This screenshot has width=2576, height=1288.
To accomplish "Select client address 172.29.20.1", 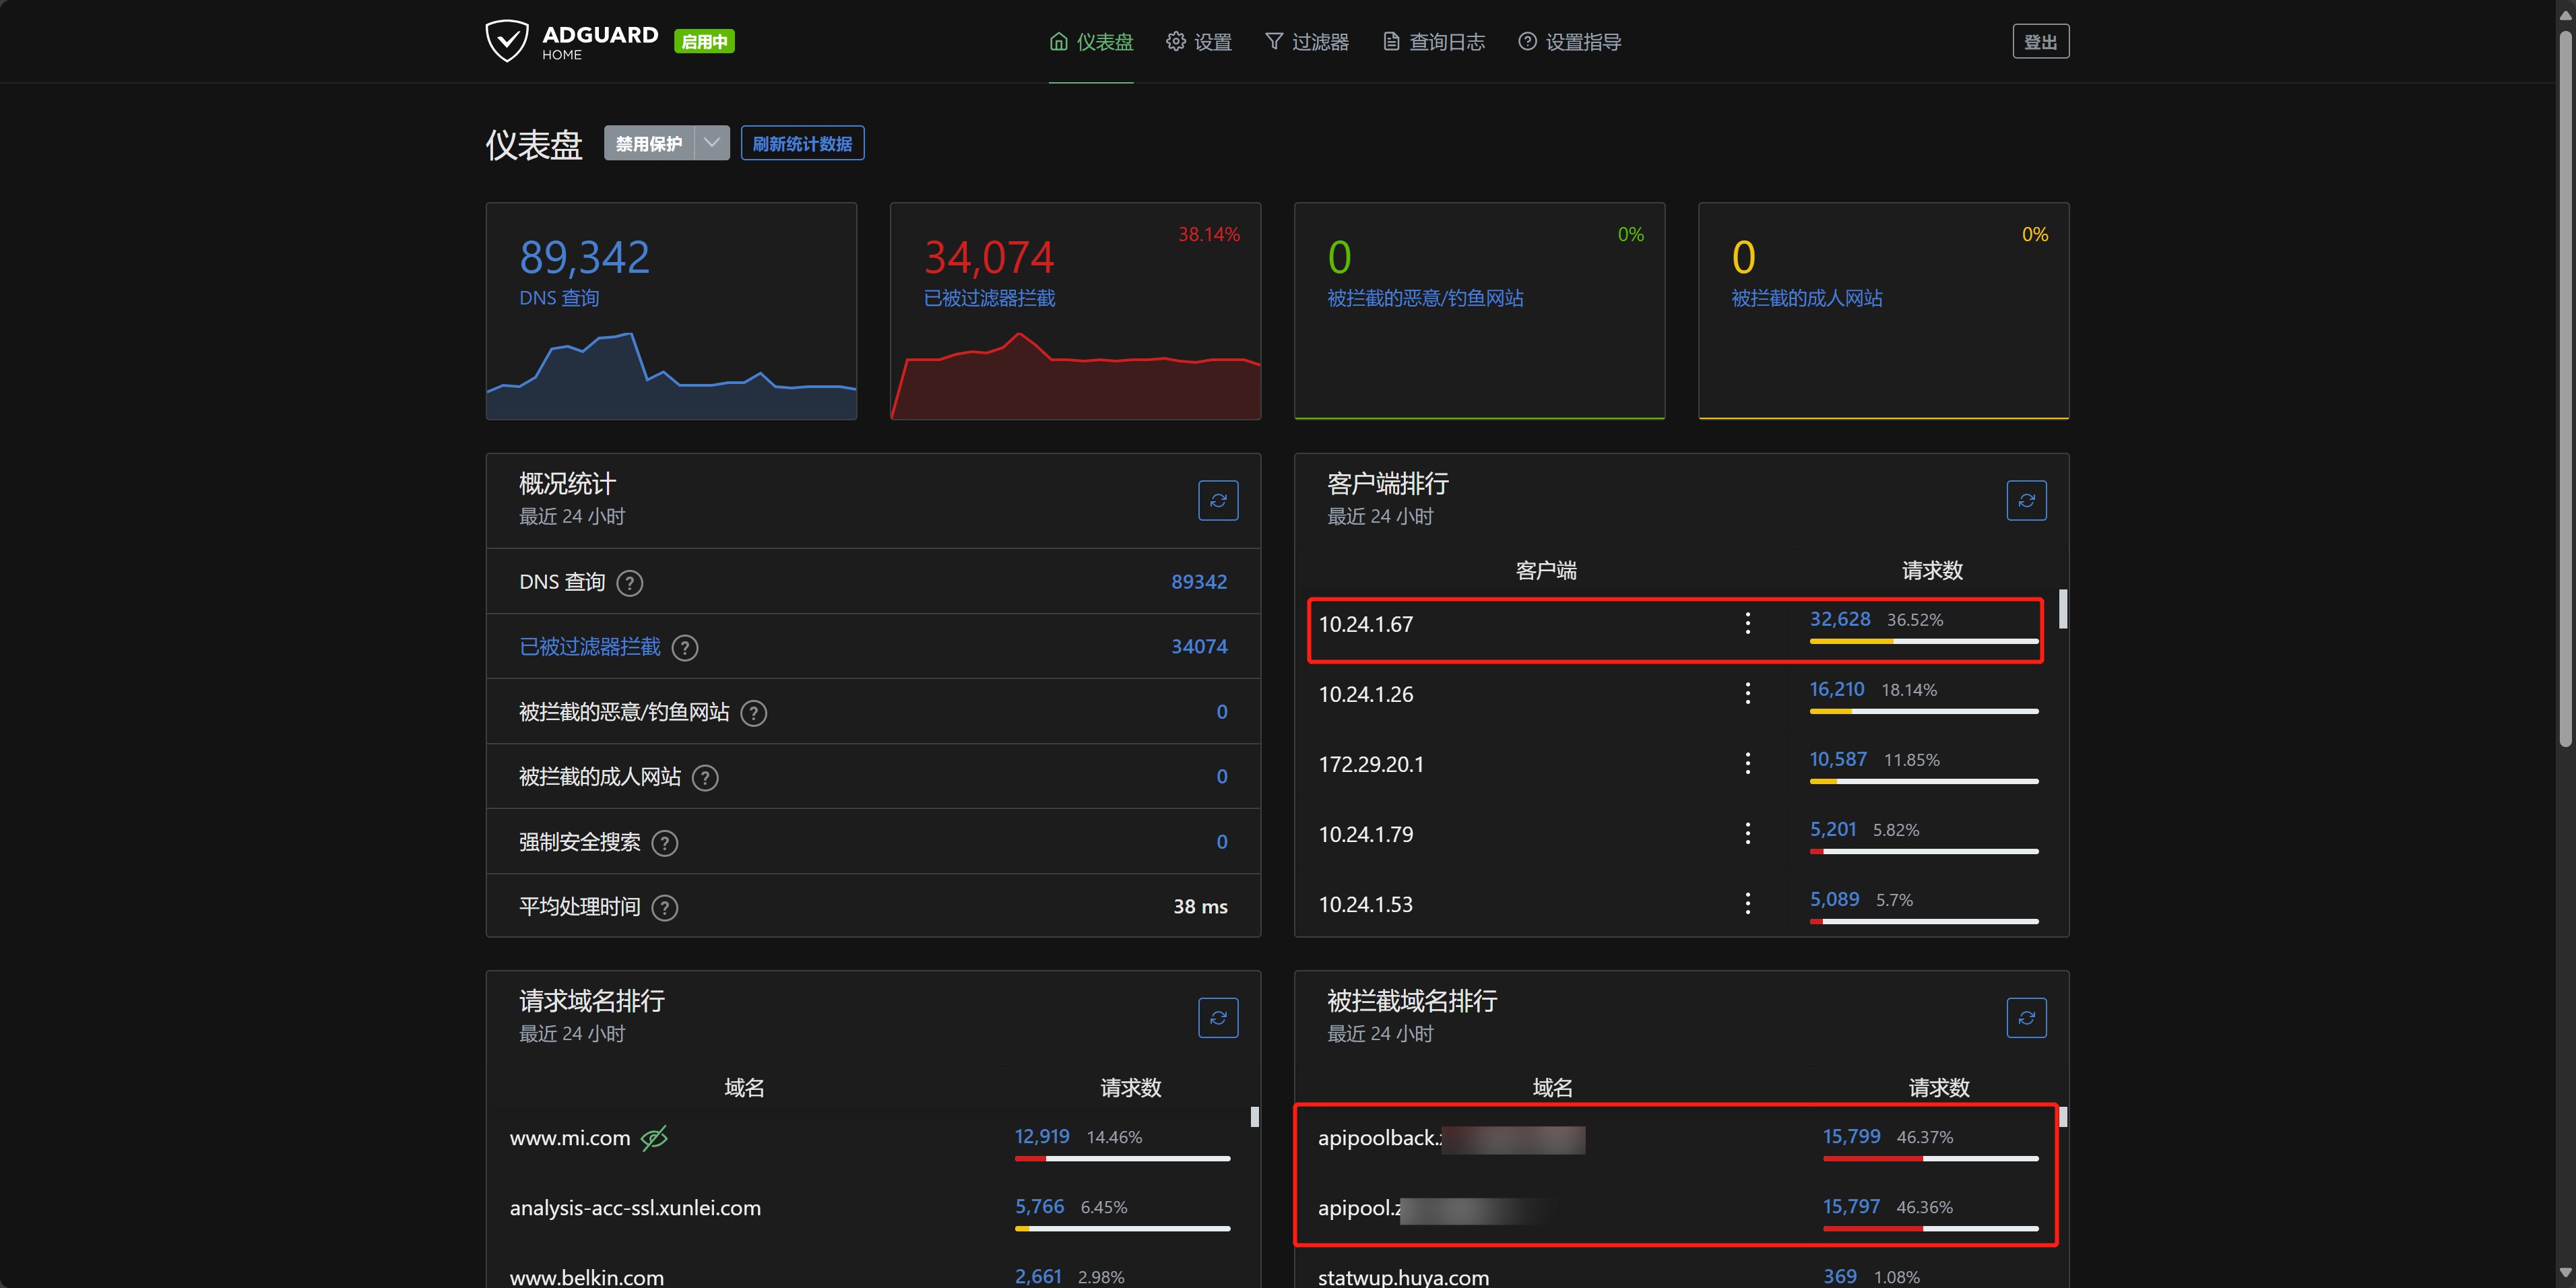I will (x=1371, y=764).
